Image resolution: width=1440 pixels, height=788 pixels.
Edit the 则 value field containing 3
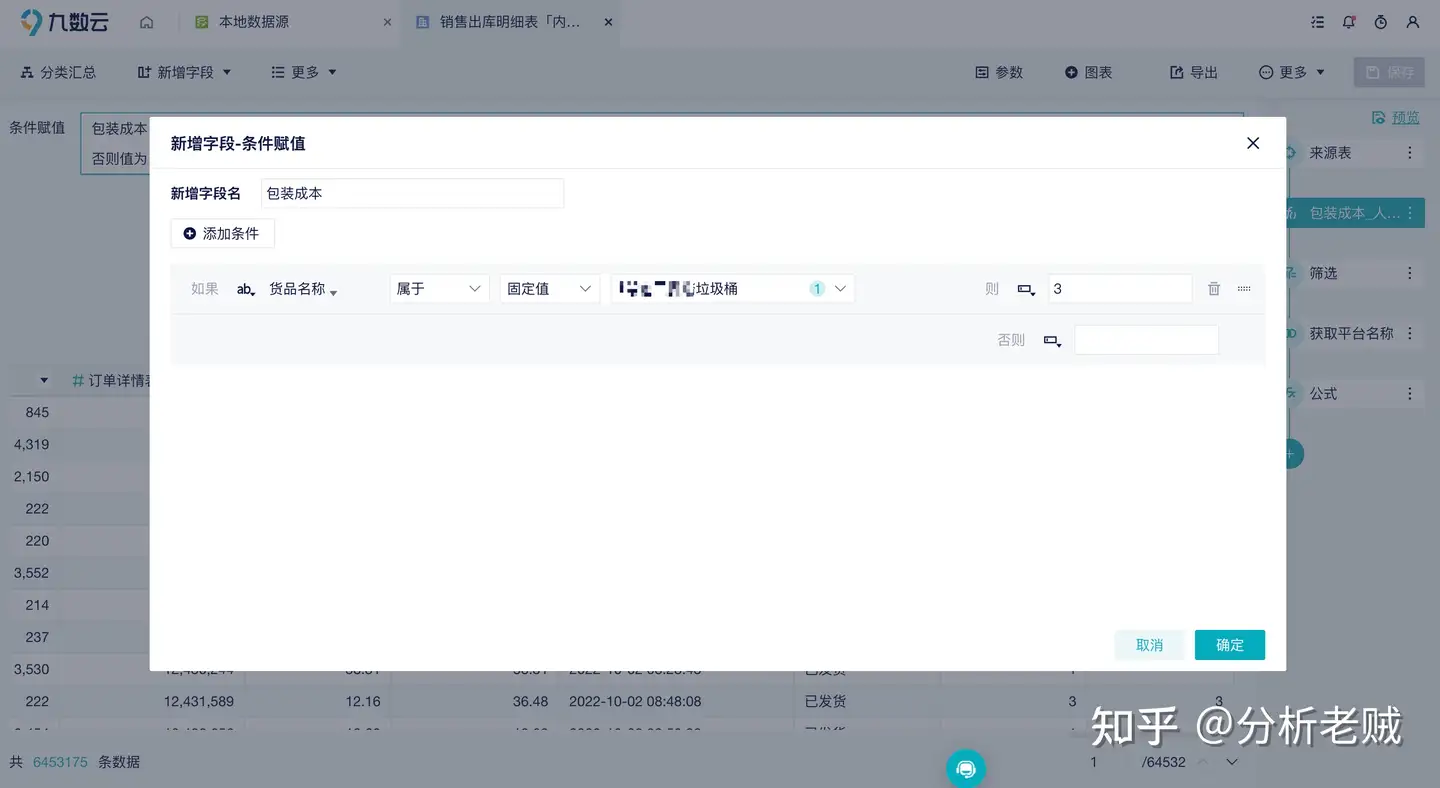[x=1120, y=288]
